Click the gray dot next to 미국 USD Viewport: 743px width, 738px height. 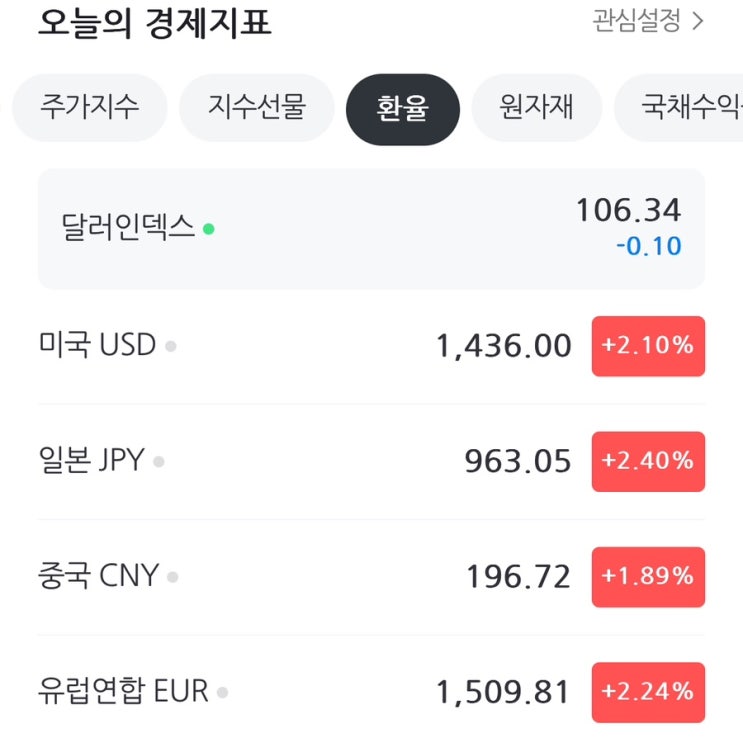171,347
